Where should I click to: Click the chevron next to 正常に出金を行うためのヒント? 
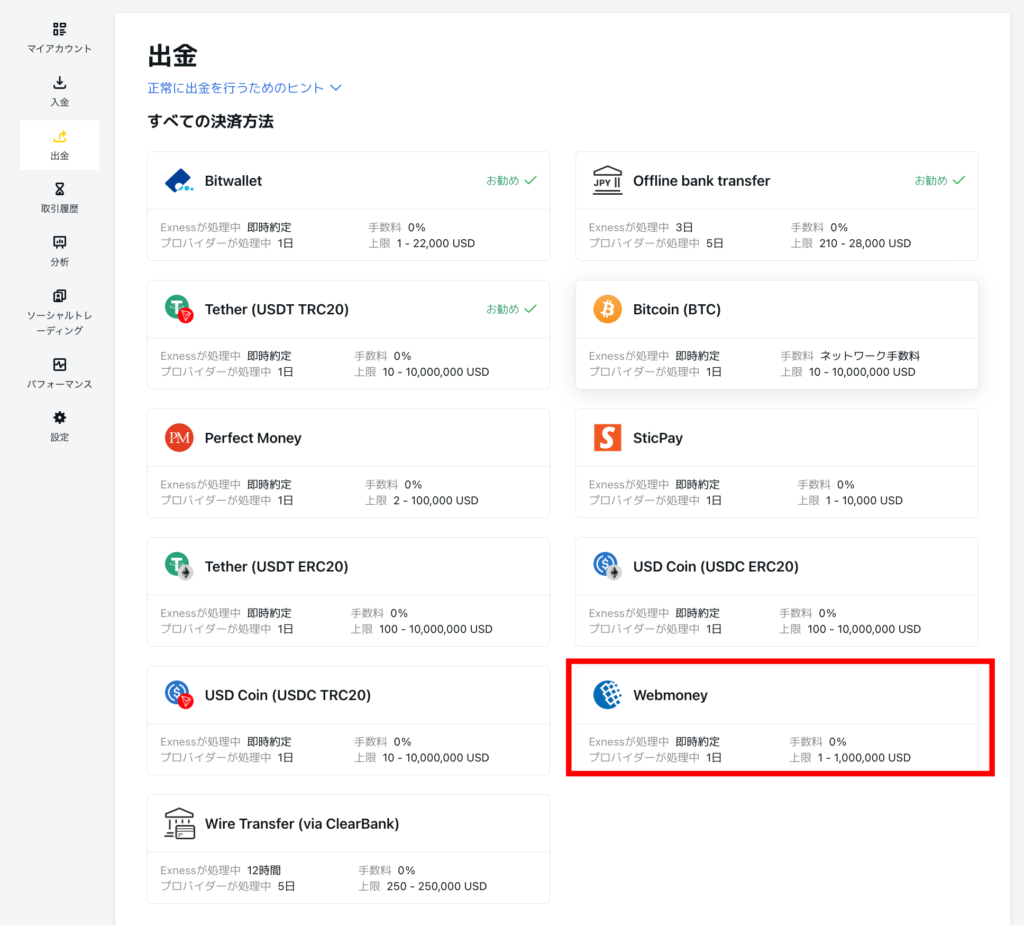(336, 88)
